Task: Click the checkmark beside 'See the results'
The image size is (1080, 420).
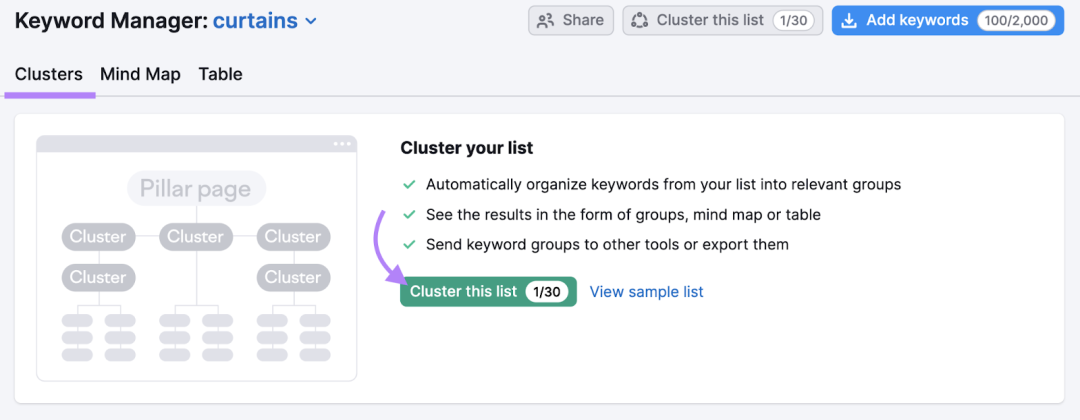Action: click(409, 215)
